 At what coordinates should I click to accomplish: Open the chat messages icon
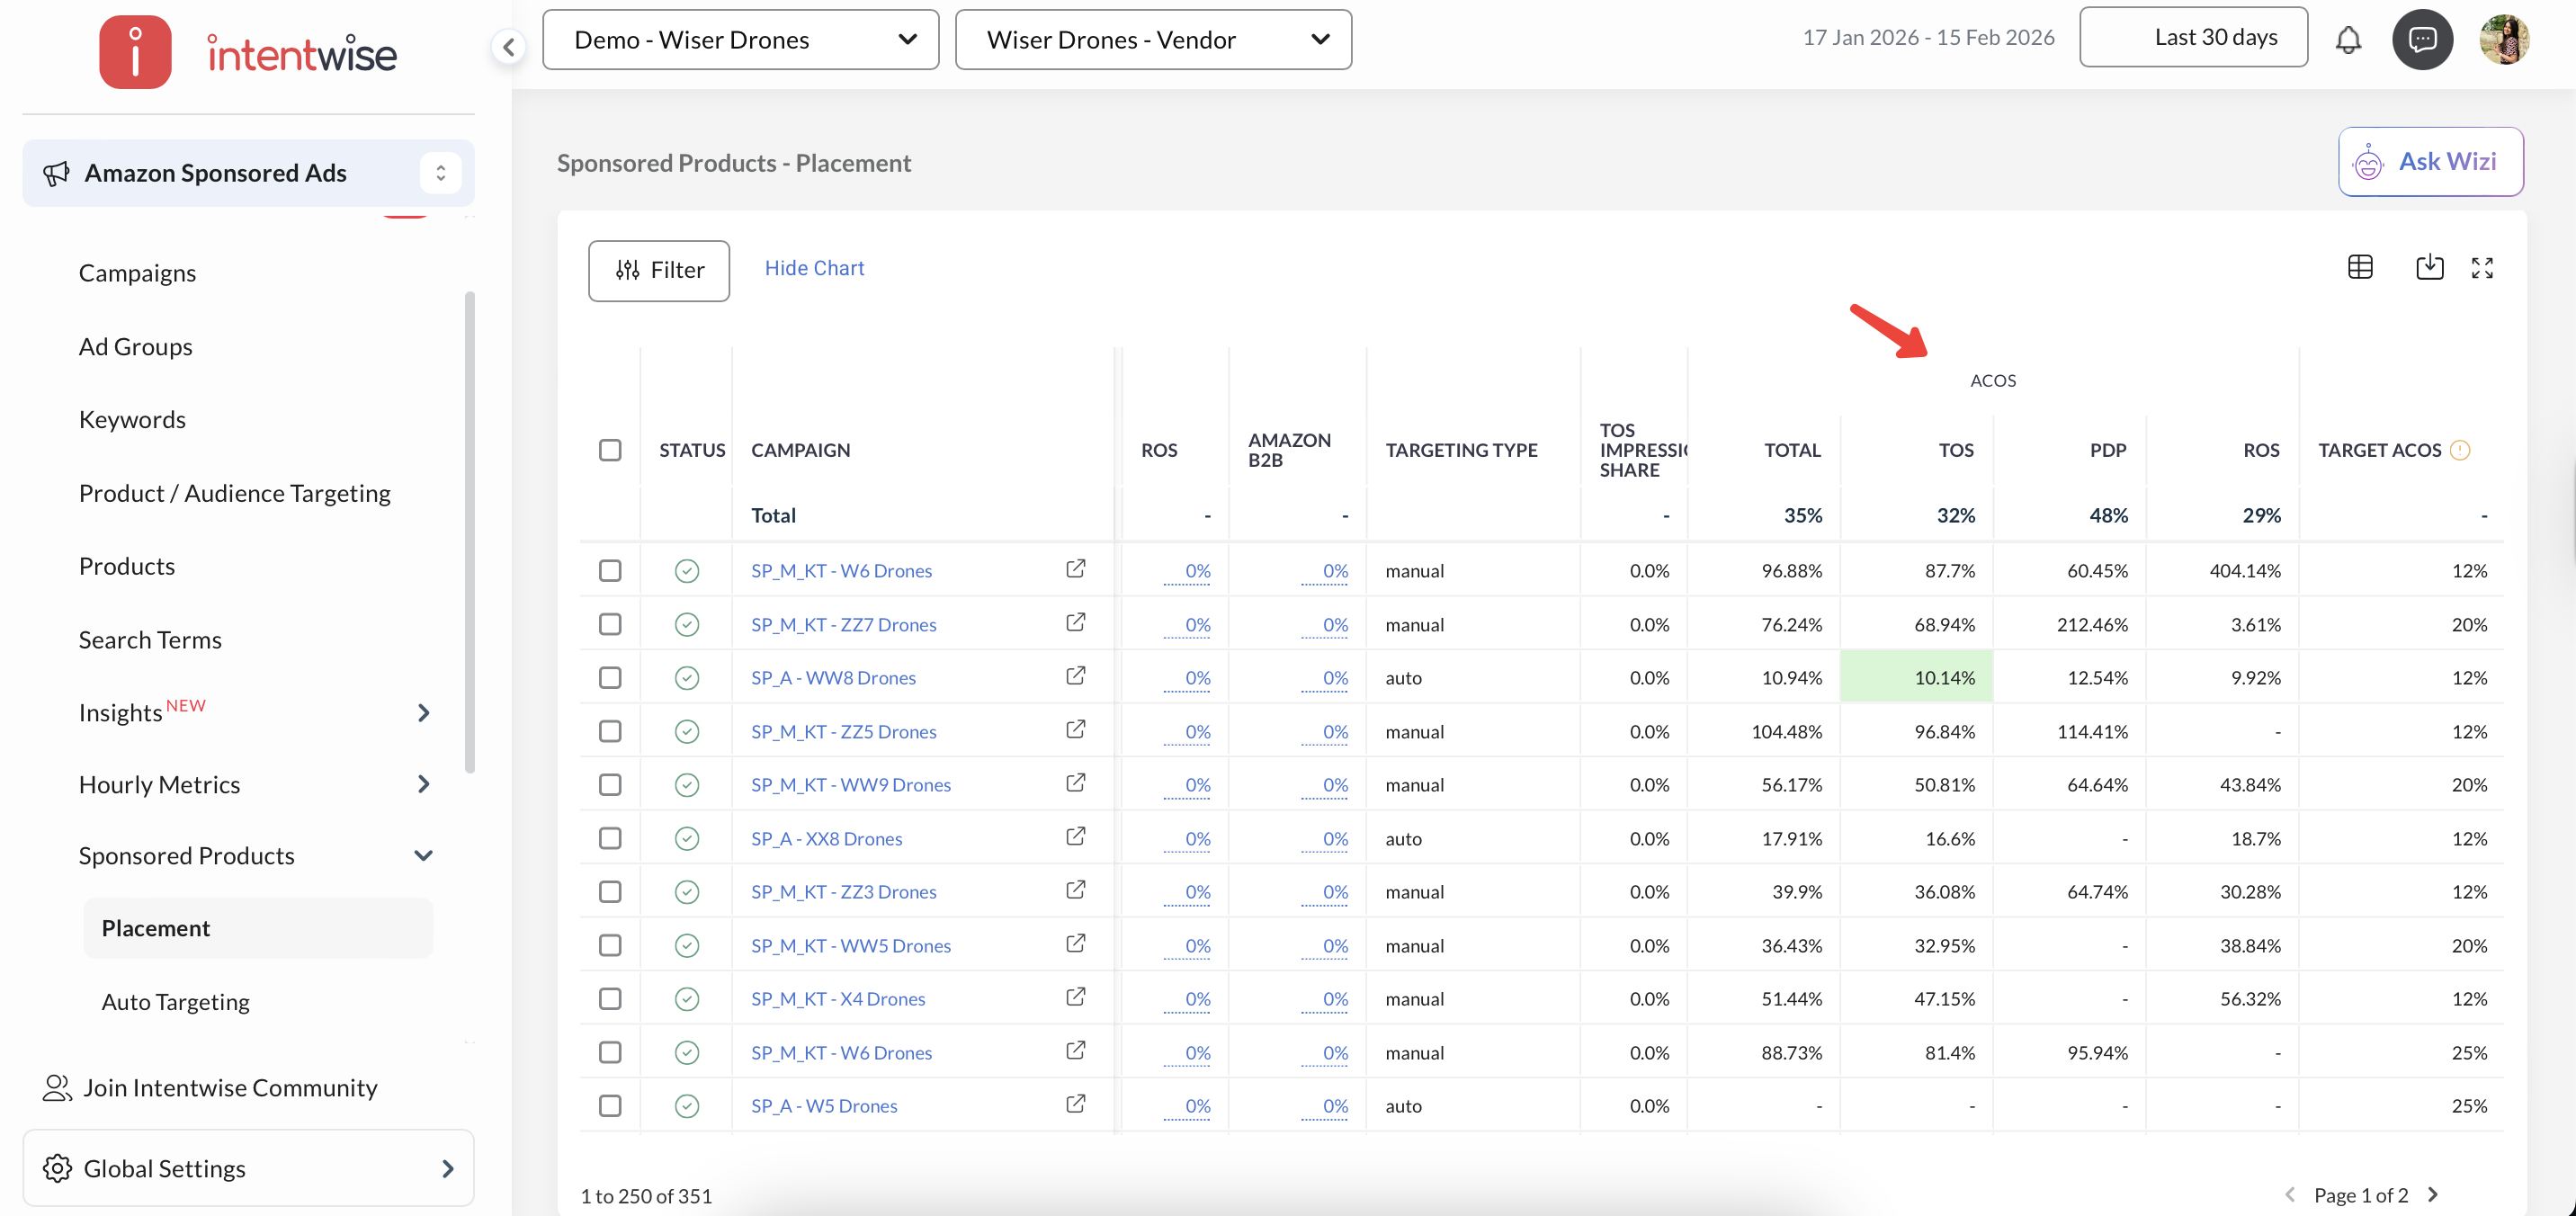[2421, 40]
